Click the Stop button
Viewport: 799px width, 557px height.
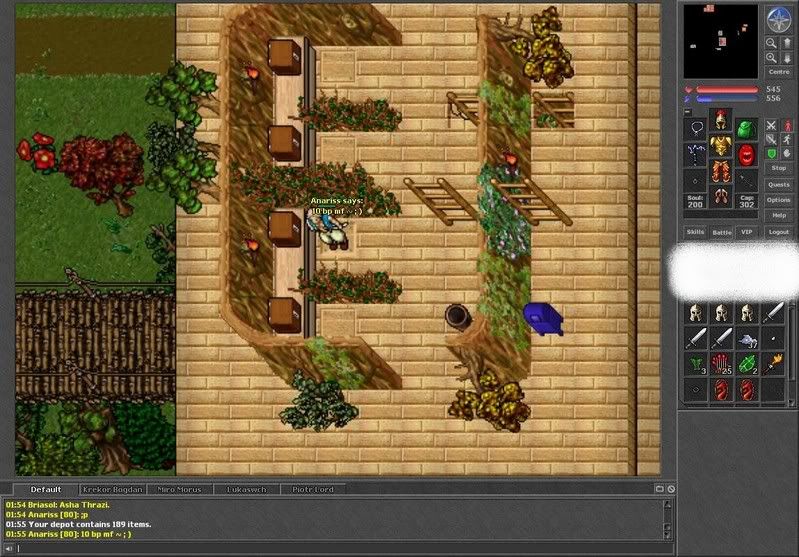coord(779,168)
